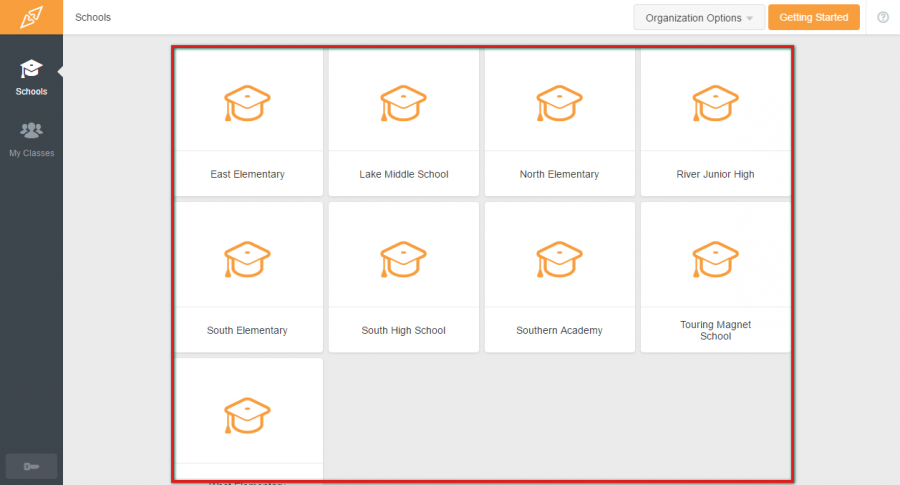900x485 pixels.
Task: Click East Elementary graduation cap icon
Action: pyautogui.click(x=247, y=103)
